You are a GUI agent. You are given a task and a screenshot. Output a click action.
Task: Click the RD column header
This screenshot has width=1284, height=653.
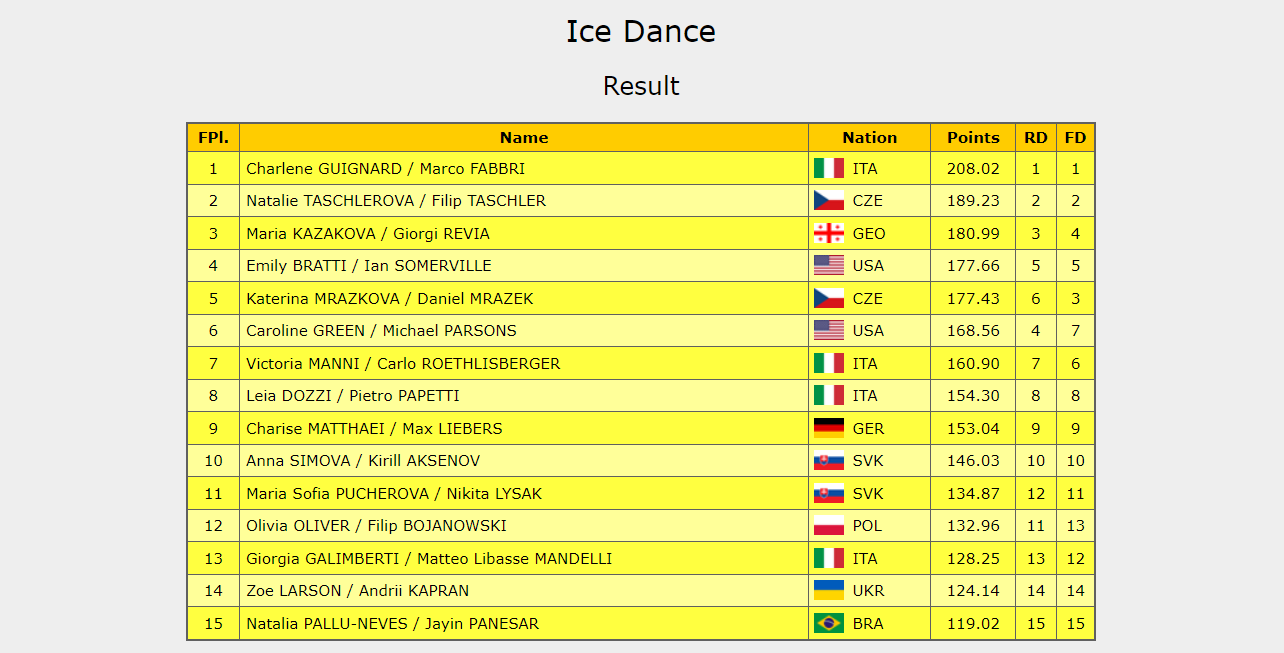1036,138
